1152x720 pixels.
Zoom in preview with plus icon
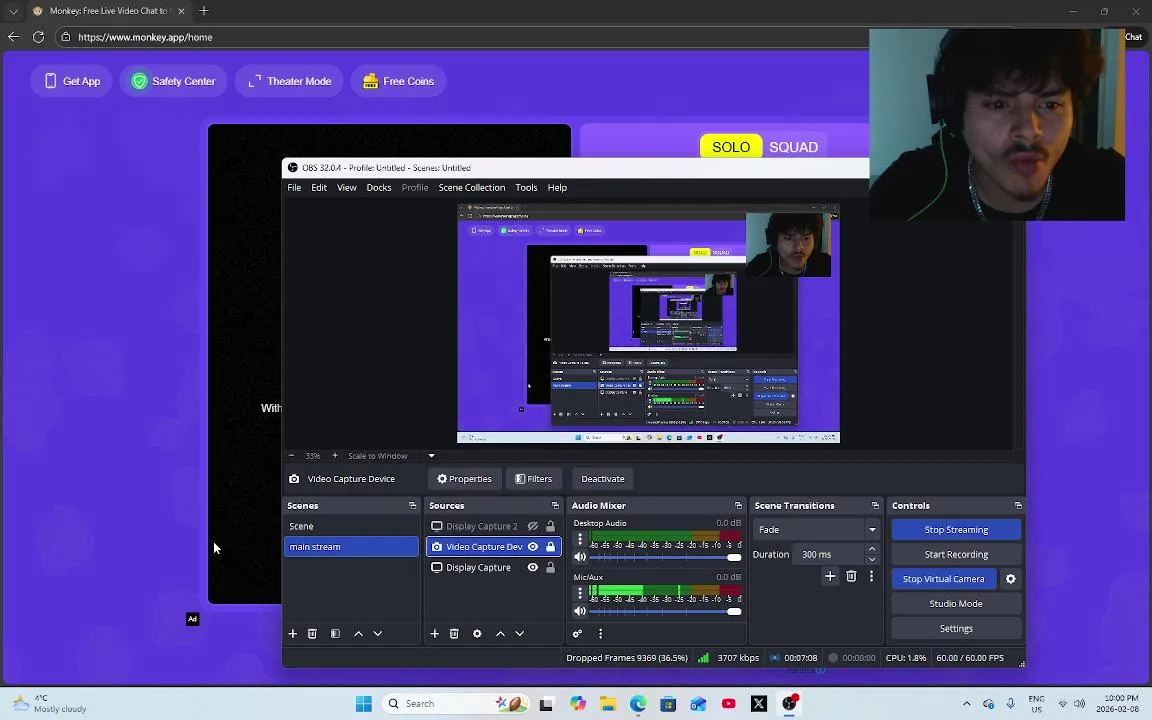coord(335,456)
